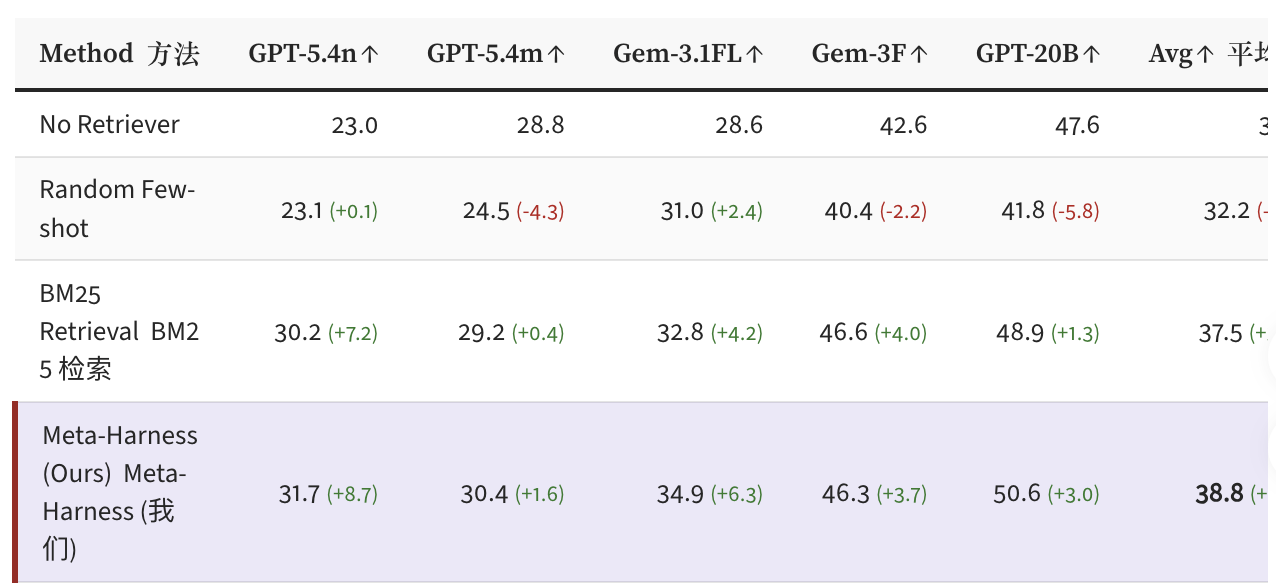The image size is (1276, 584).
Task: Select the BM25 Retrieval row label
Action: click(119, 331)
